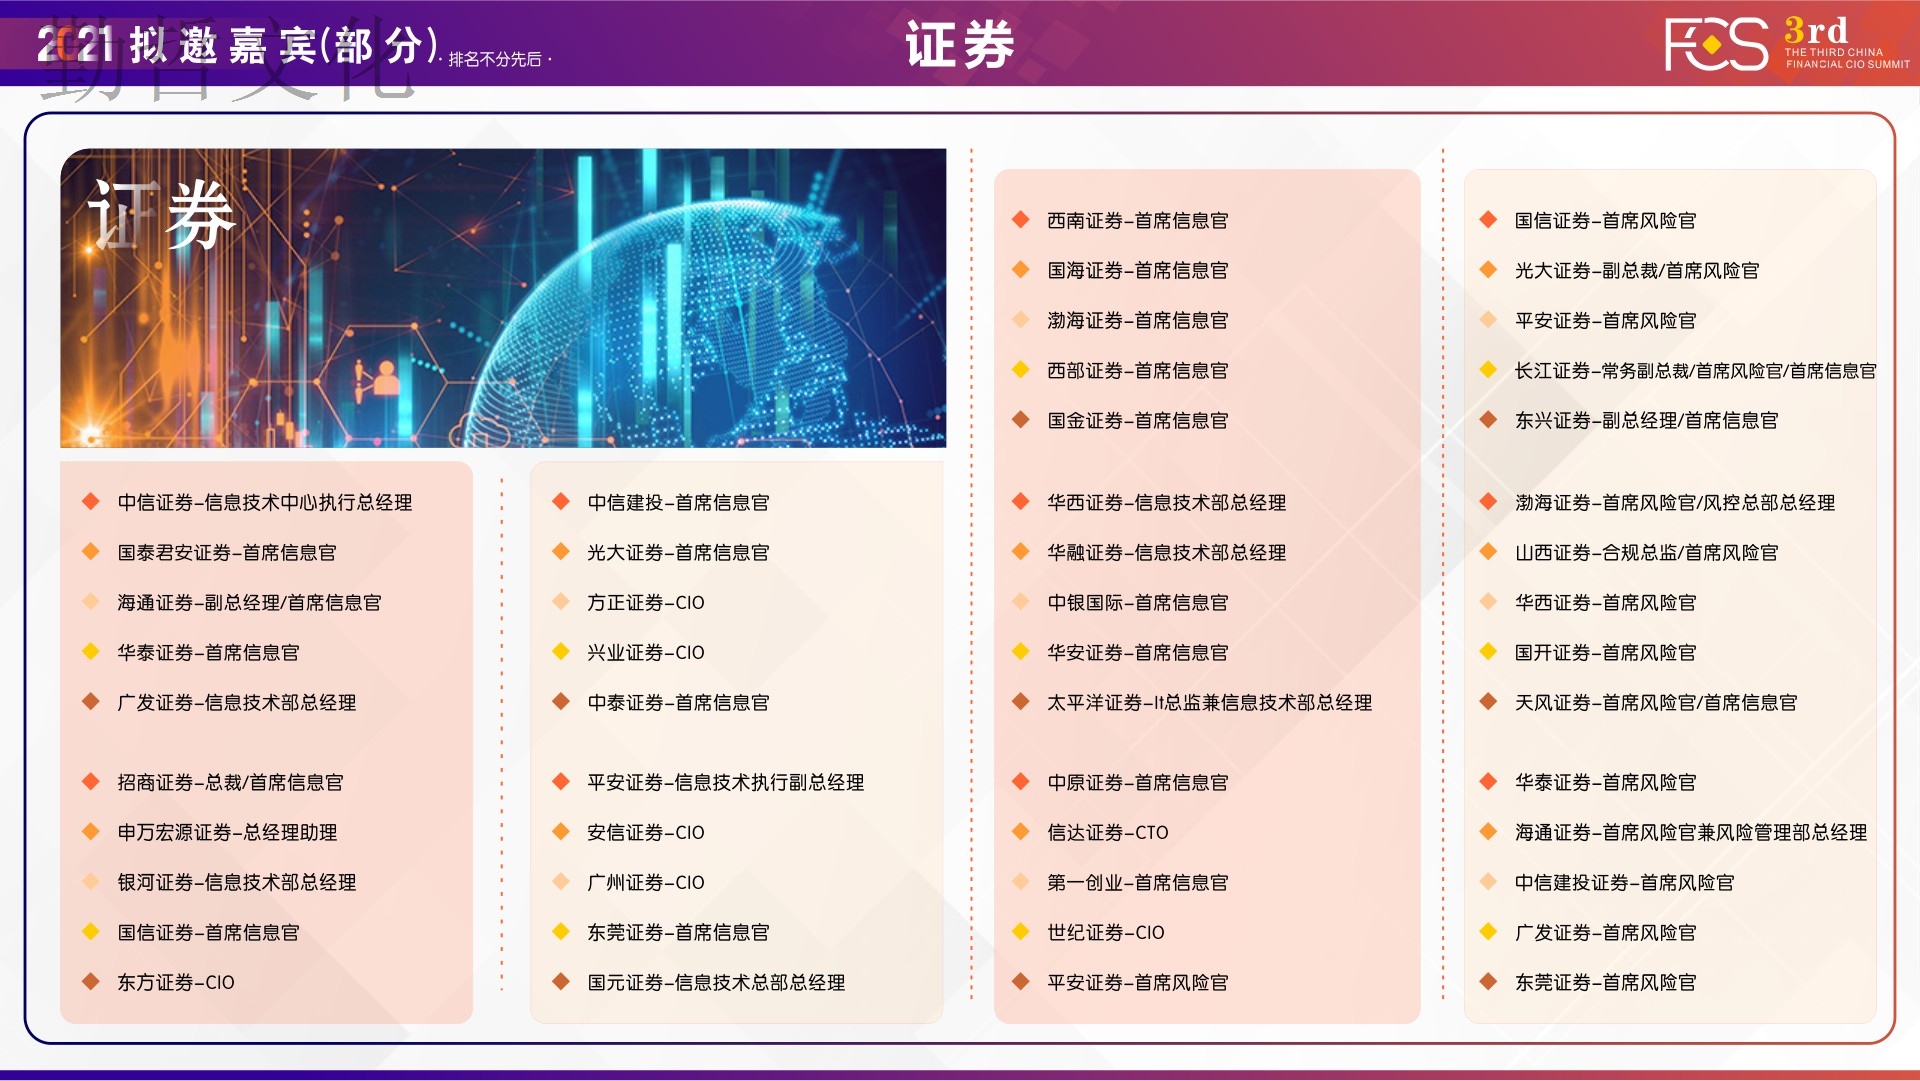This screenshot has width=1920, height=1081.
Task: Click 海通证券-副总经理/首席信息官
Action: 249,603
